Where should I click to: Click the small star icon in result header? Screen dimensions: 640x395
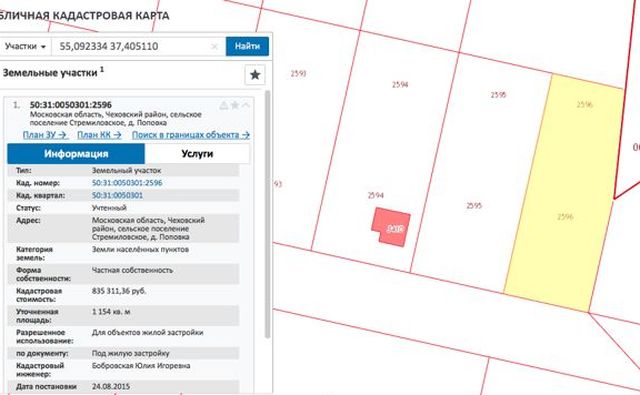(x=235, y=105)
